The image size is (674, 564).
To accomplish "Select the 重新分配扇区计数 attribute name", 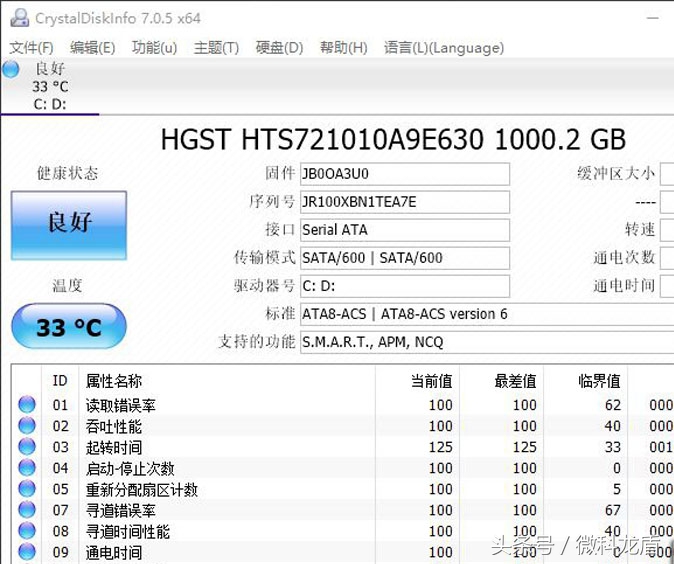I will coord(142,490).
